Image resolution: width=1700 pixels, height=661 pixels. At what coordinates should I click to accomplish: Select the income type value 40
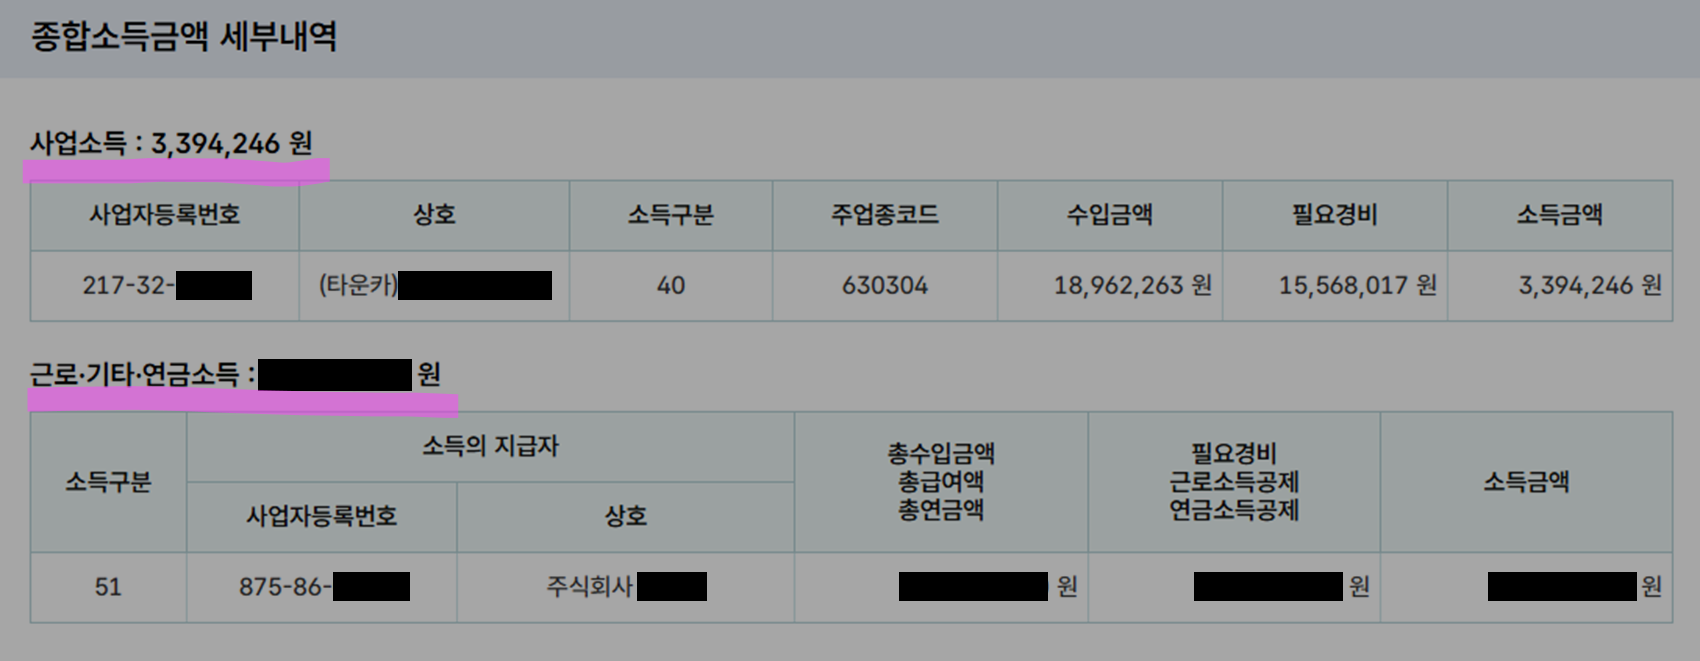click(671, 286)
